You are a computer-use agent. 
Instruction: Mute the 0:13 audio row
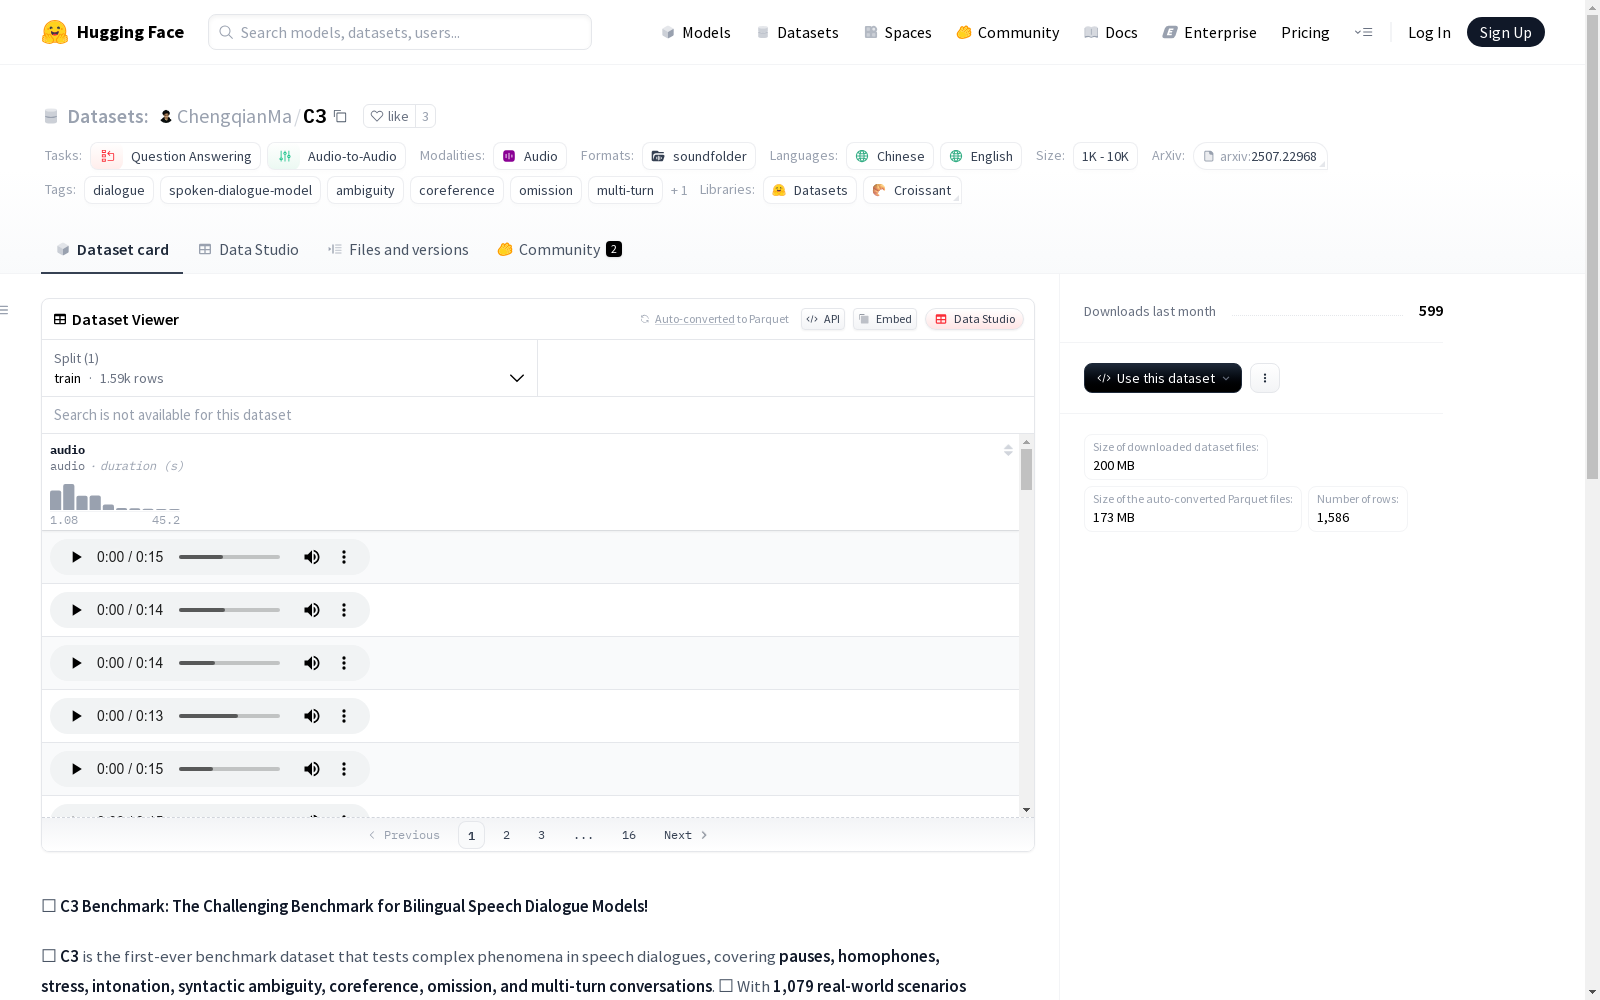[x=312, y=716]
